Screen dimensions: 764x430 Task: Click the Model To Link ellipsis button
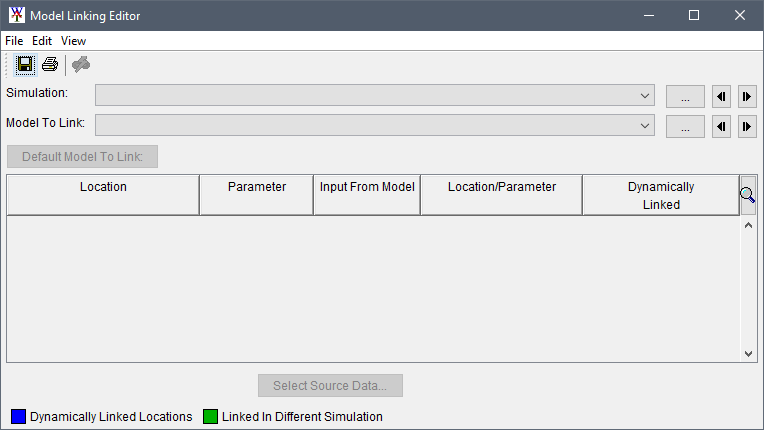click(x=685, y=127)
